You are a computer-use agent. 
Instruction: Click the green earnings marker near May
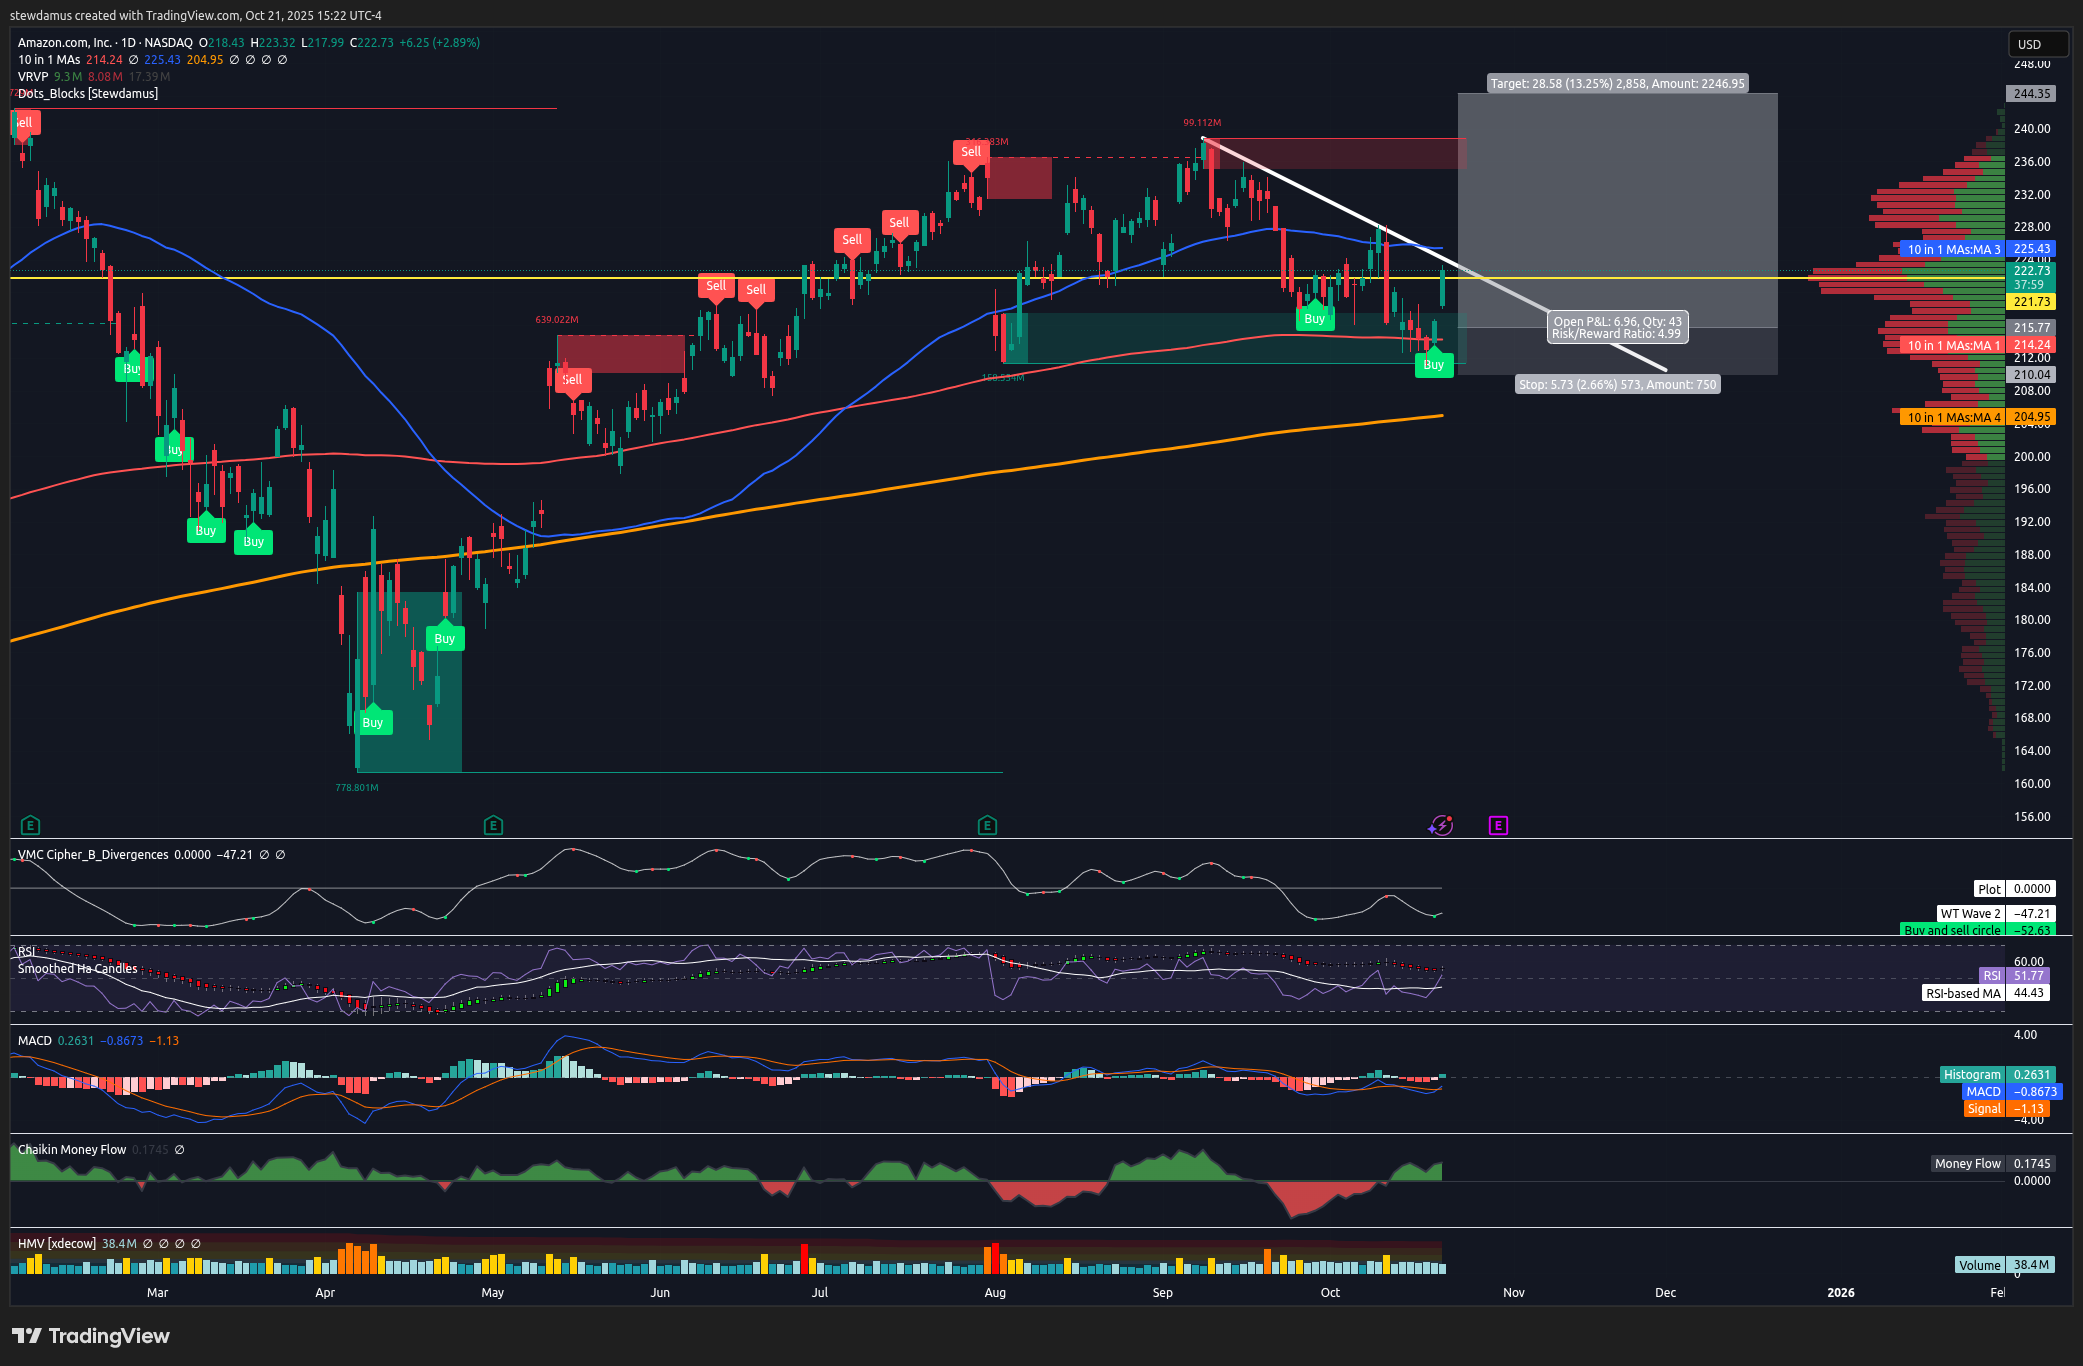[x=493, y=825]
